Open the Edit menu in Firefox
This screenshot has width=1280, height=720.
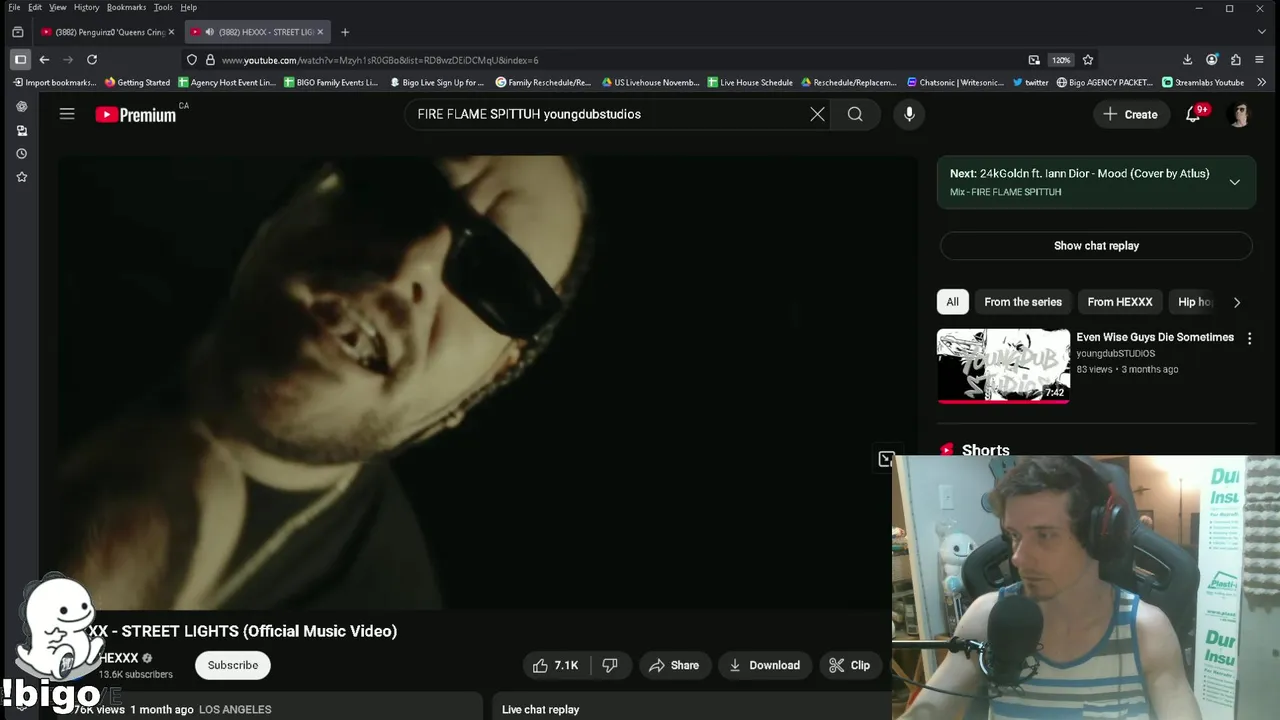35,7
